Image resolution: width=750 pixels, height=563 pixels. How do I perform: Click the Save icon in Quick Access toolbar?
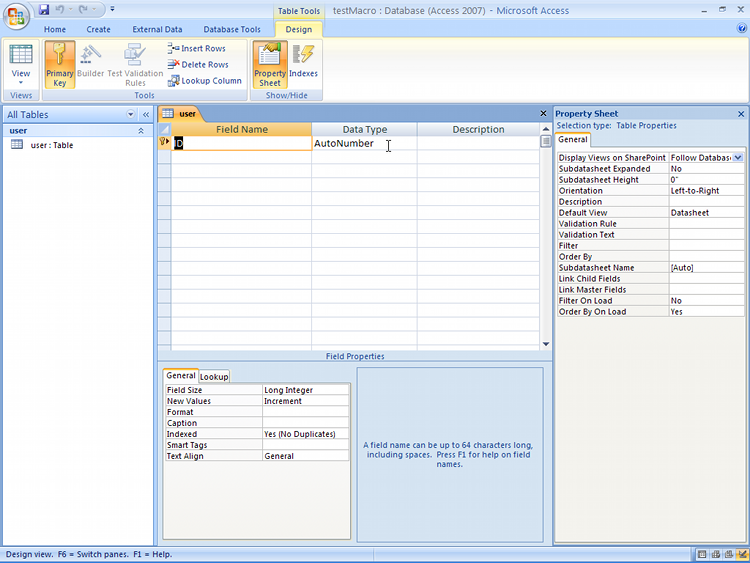click(44, 9)
